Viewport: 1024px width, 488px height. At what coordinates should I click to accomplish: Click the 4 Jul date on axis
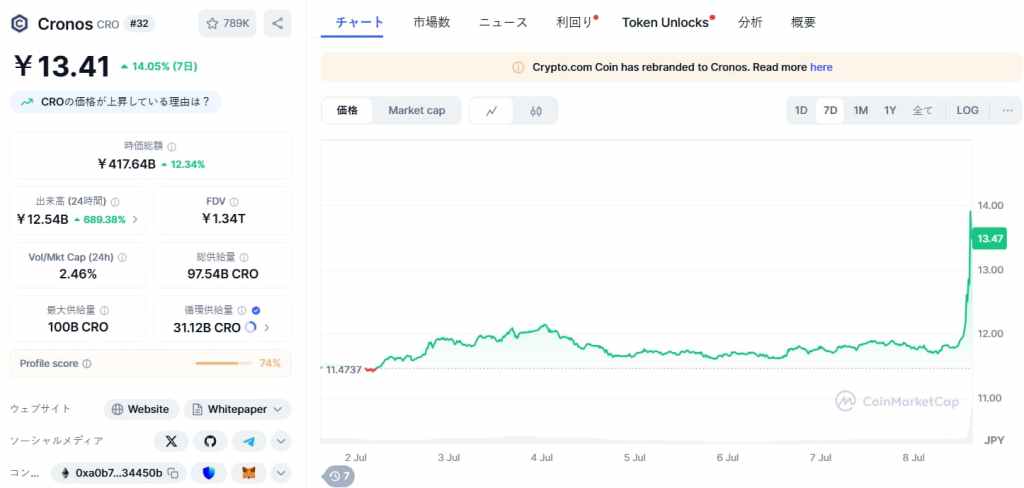[x=541, y=458]
